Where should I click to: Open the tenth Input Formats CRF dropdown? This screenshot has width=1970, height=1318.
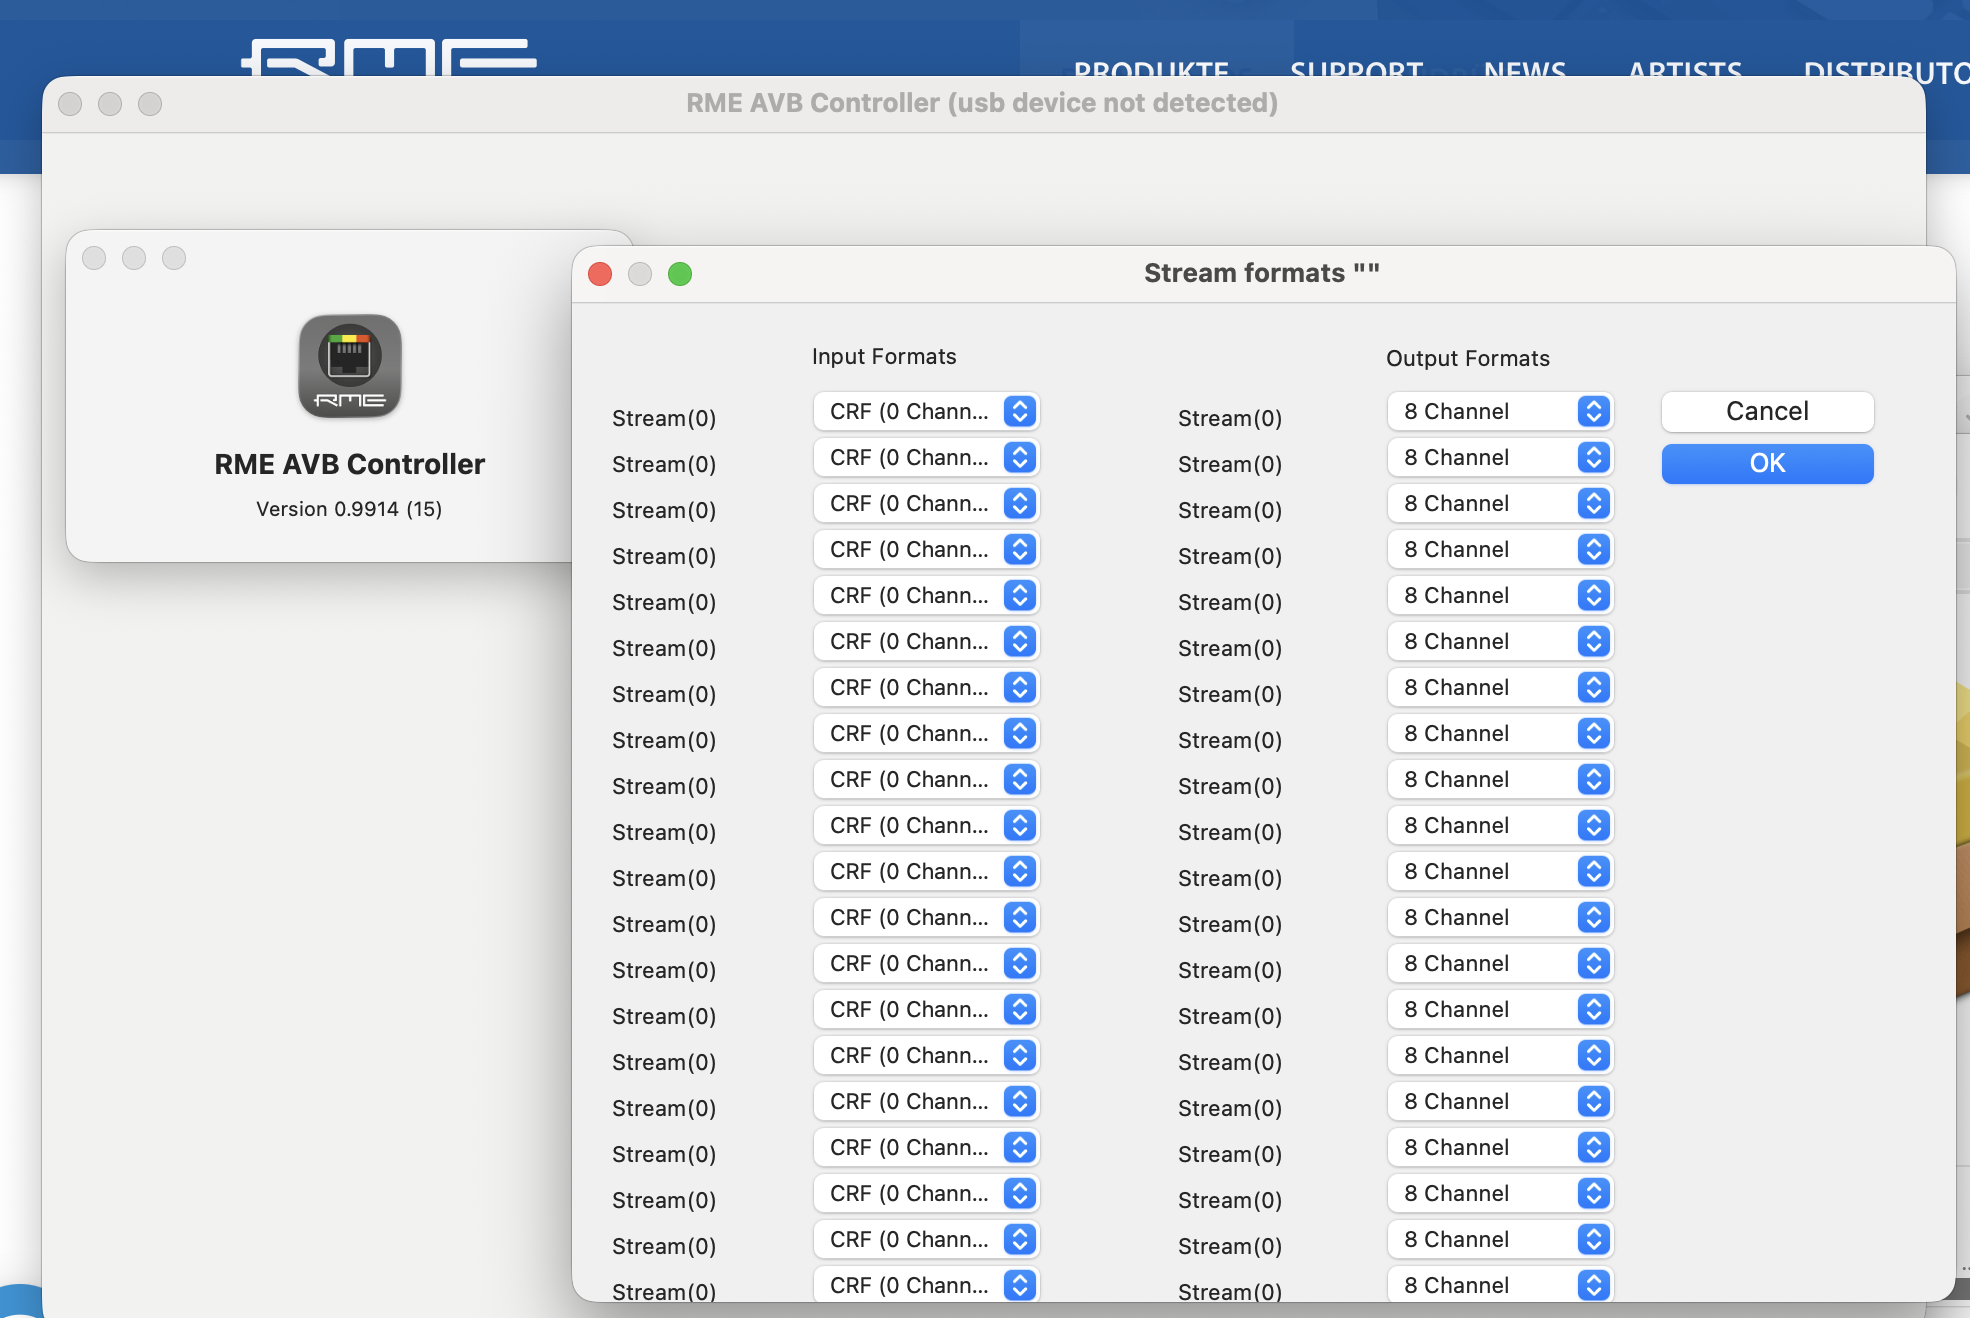(926, 825)
